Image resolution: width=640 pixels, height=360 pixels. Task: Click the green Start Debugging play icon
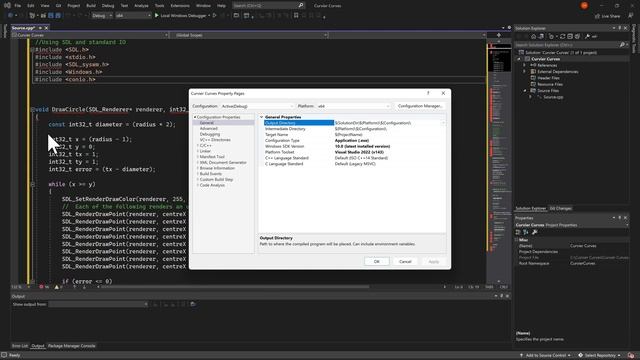tap(156, 16)
